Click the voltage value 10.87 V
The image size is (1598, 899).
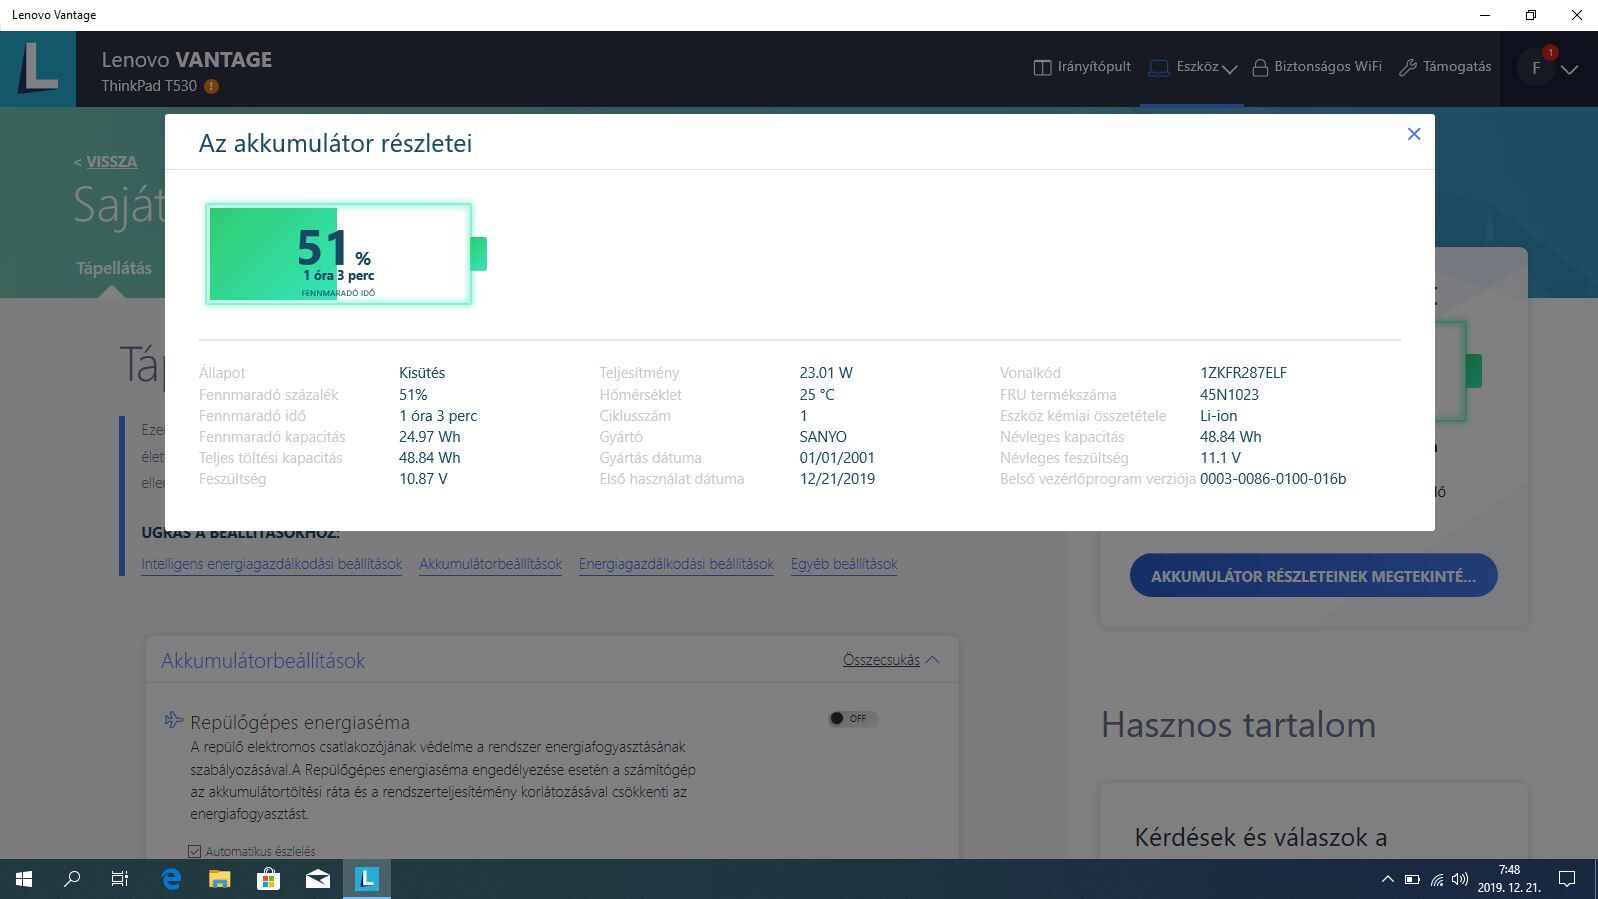[423, 479]
